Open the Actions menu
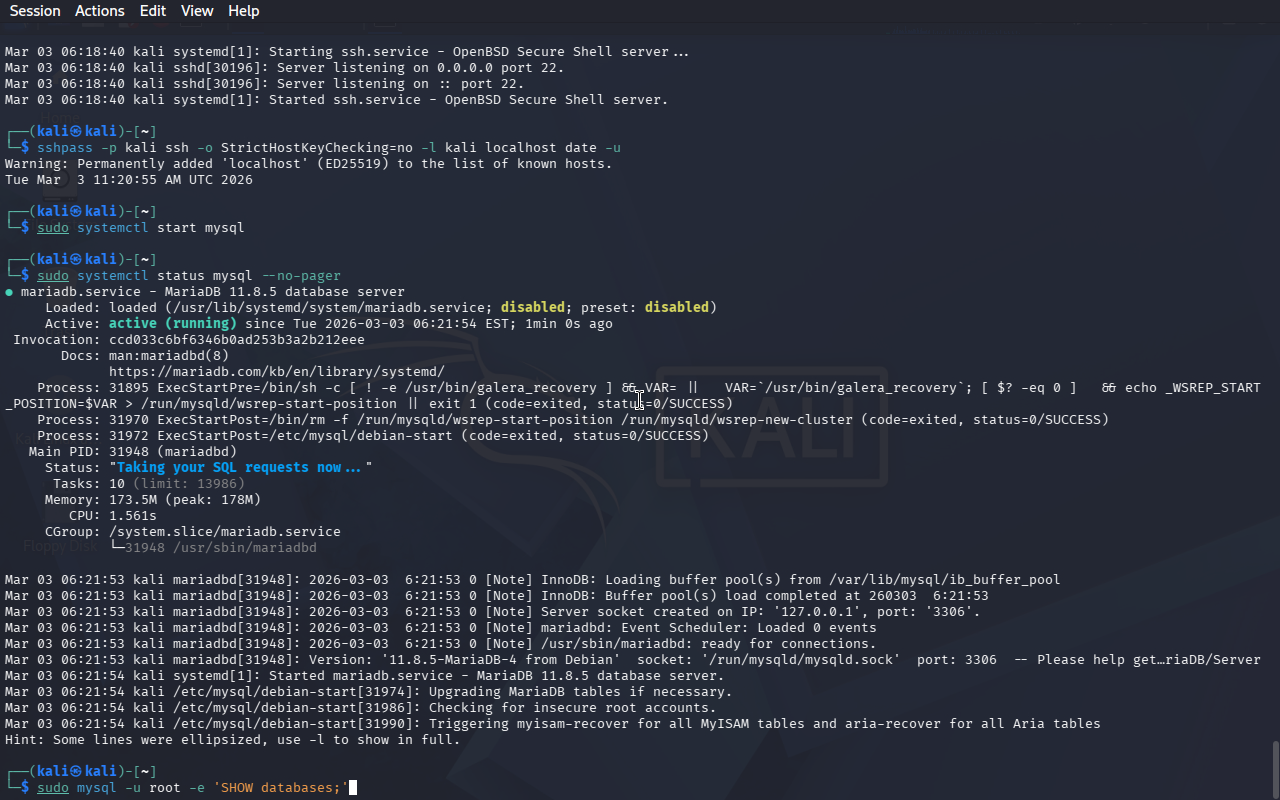 100,11
